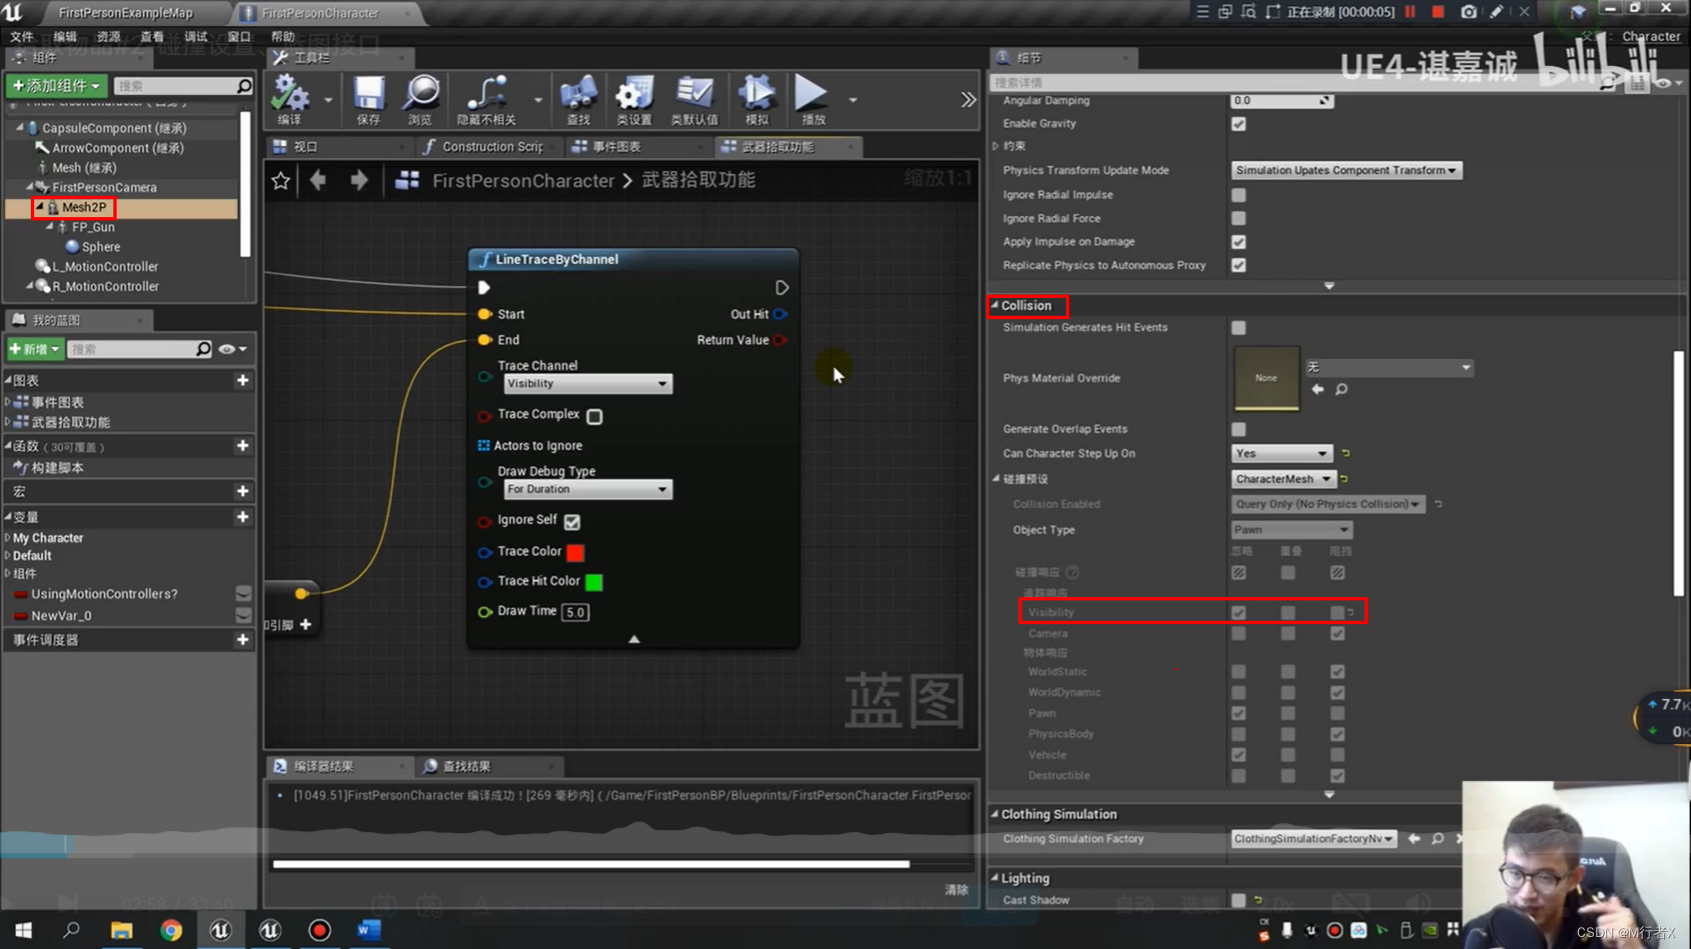
Task: Open Physics Transform Update Mode dropdown
Action: [1346, 170]
